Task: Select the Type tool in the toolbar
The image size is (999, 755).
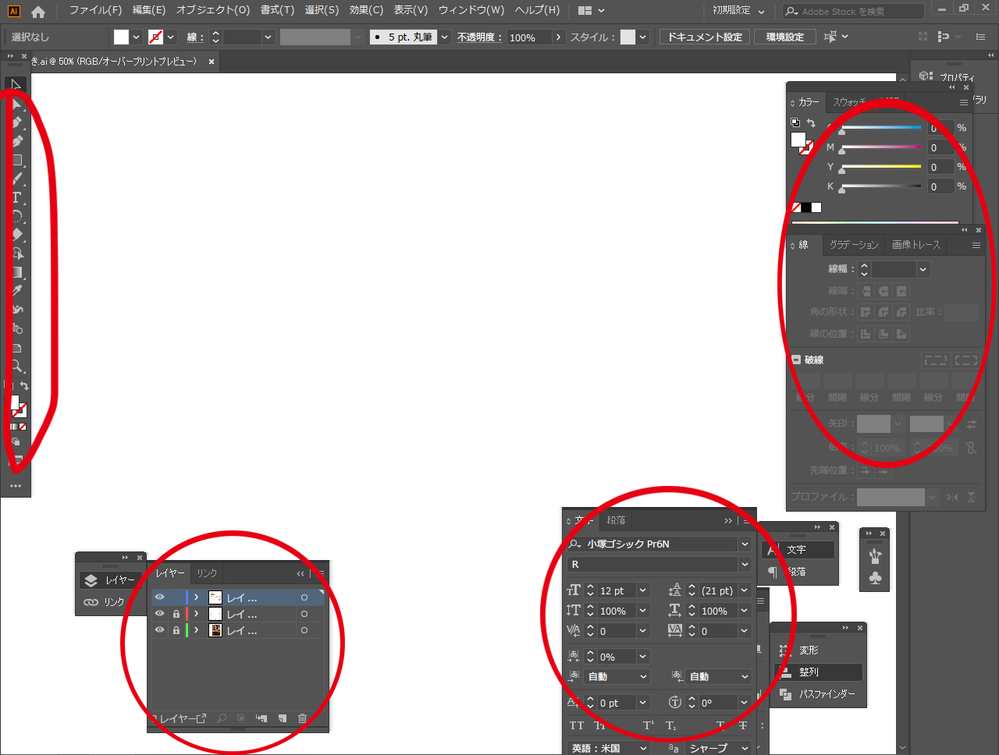Action: [x=17, y=197]
